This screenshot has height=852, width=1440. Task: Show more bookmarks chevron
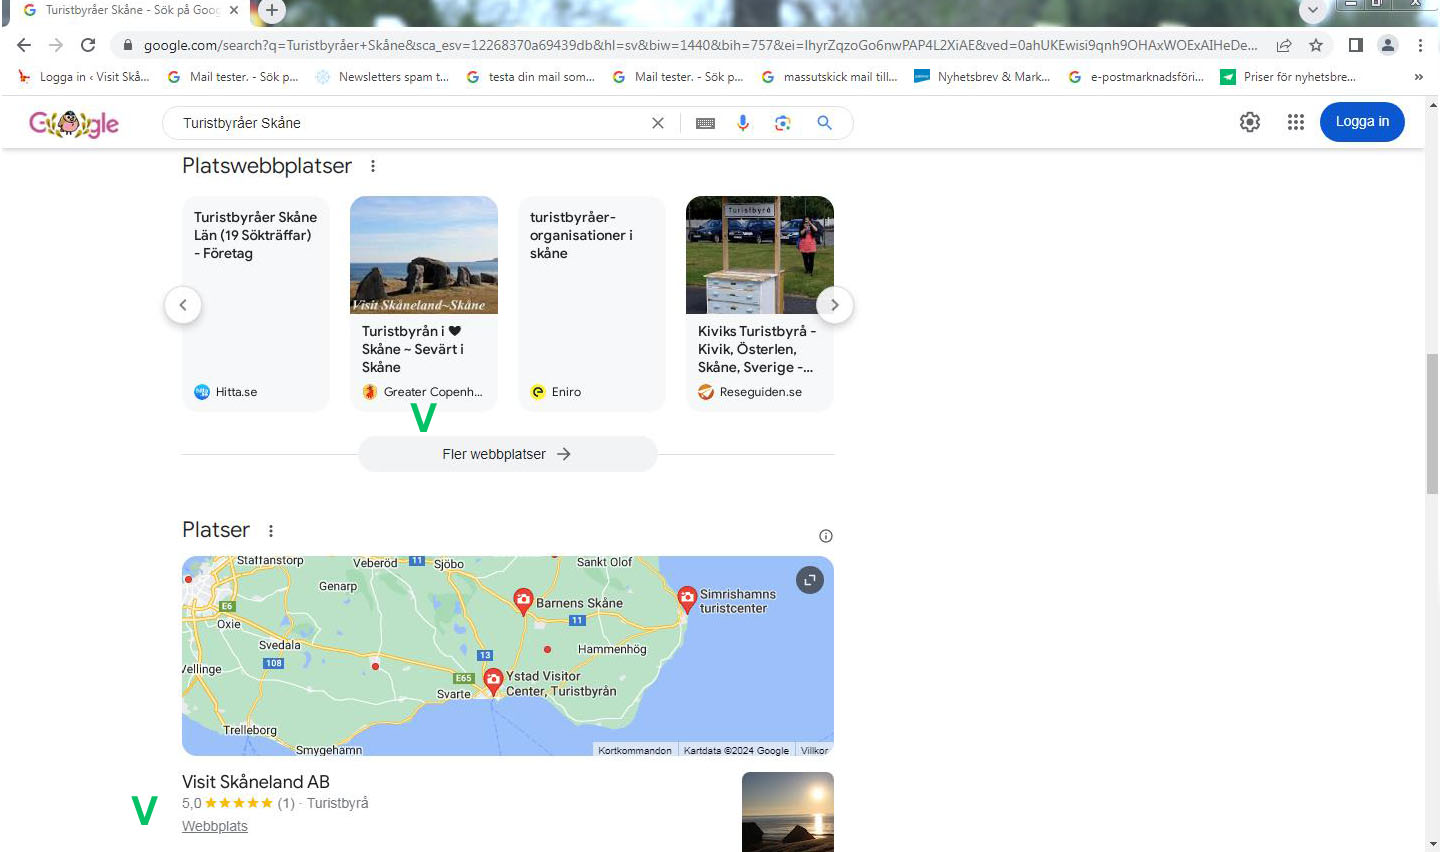1418,77
